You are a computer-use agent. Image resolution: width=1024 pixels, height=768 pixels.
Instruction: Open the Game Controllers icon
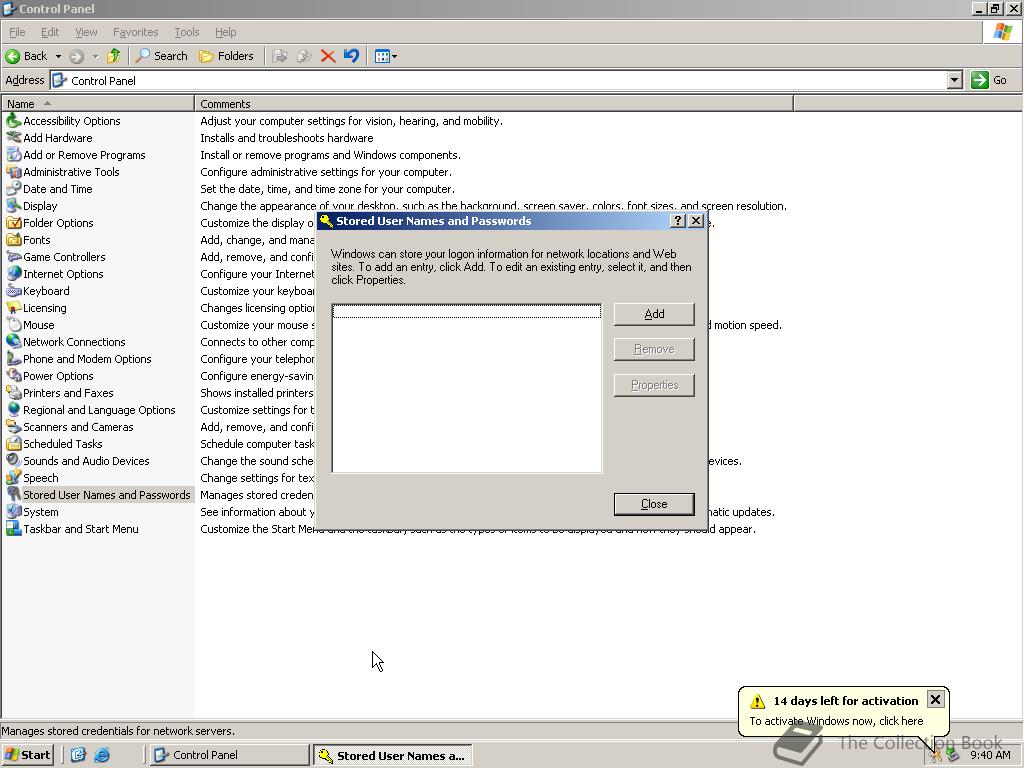(14, 257)
